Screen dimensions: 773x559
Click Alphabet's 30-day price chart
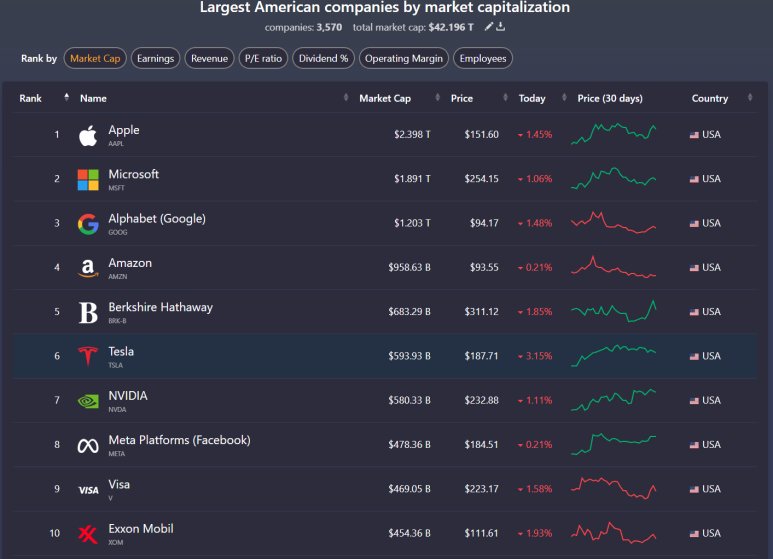(614, 222)
